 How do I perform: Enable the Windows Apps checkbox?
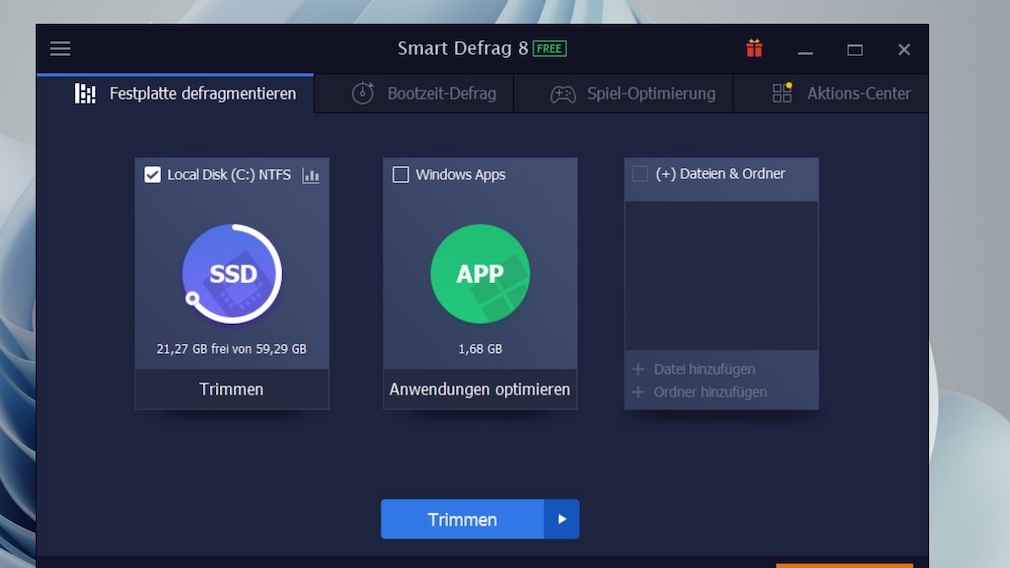(401, 175)
